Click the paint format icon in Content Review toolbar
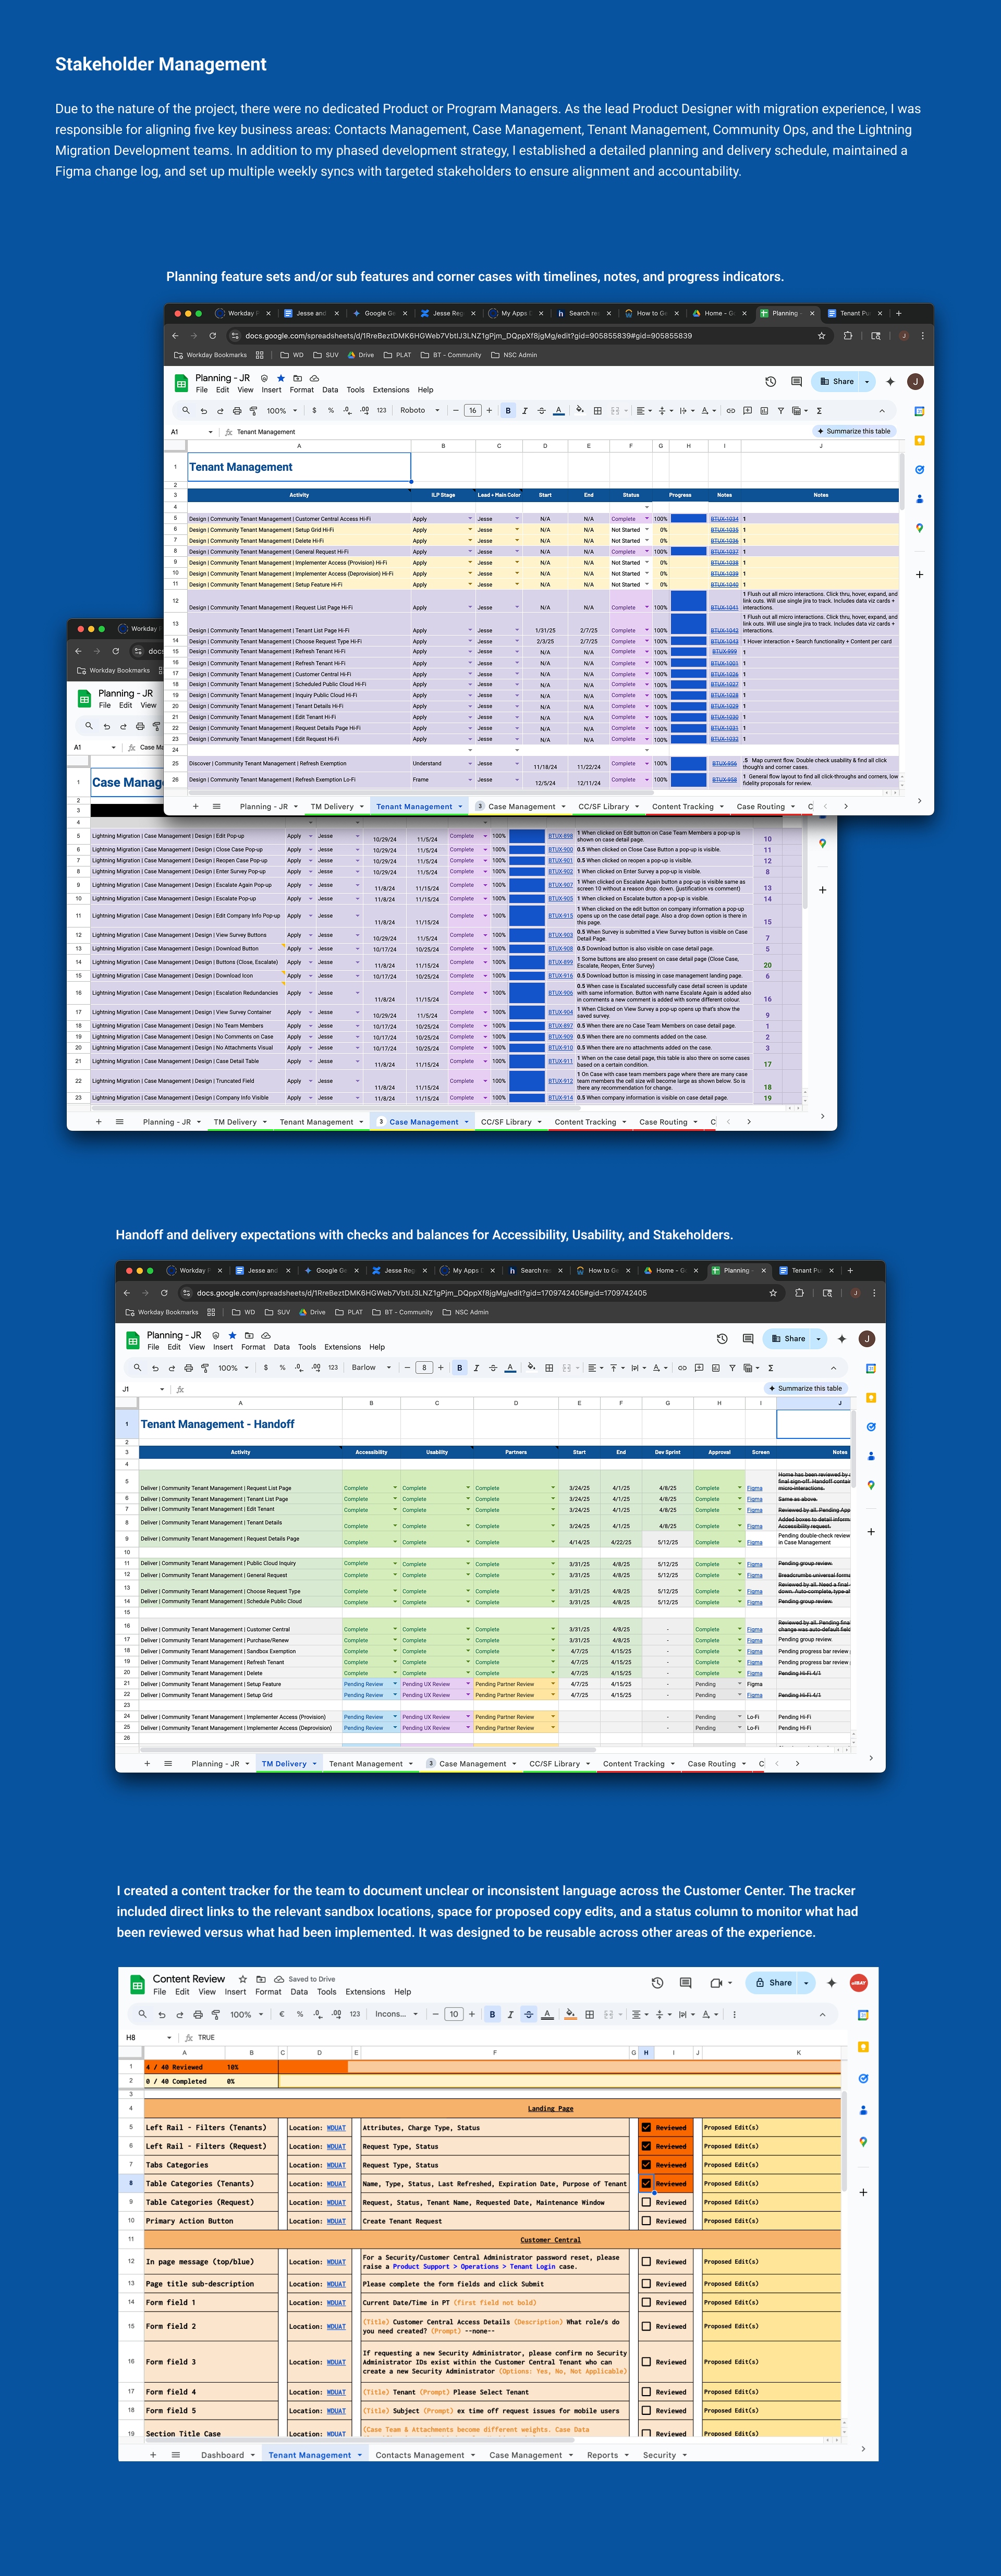 coord(216,2014)
